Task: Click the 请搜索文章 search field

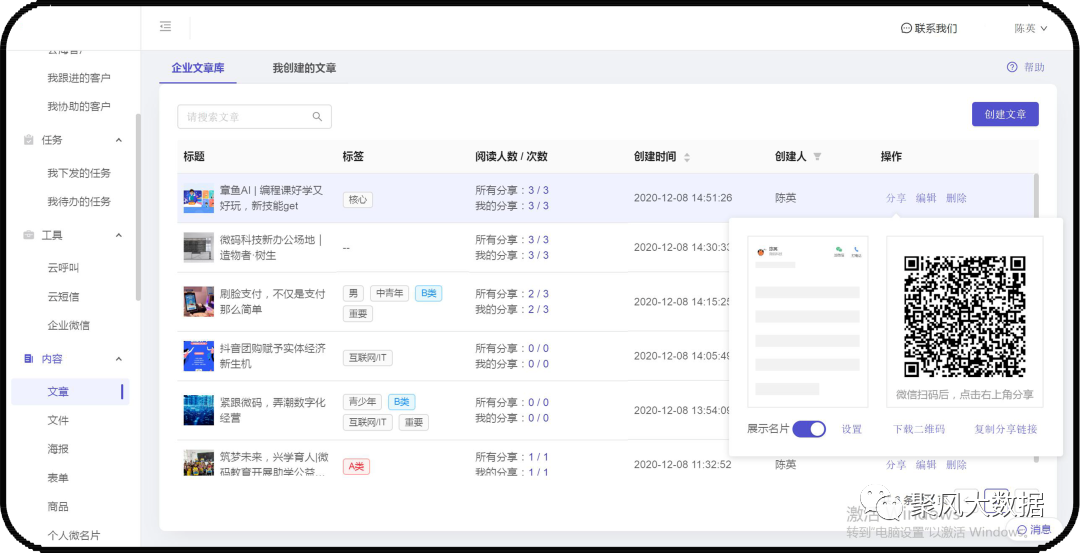Action: [x=254, y=116]
